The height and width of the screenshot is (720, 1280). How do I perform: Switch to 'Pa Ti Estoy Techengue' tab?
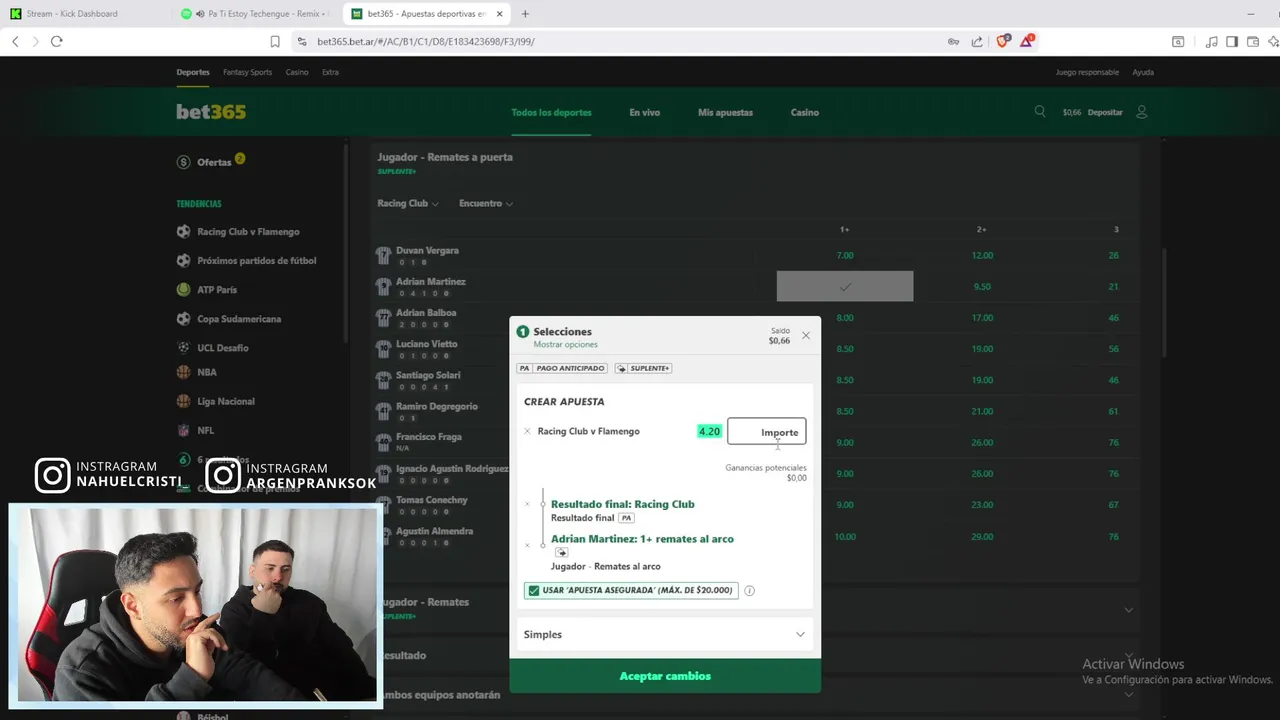click(x=256, y=14)
